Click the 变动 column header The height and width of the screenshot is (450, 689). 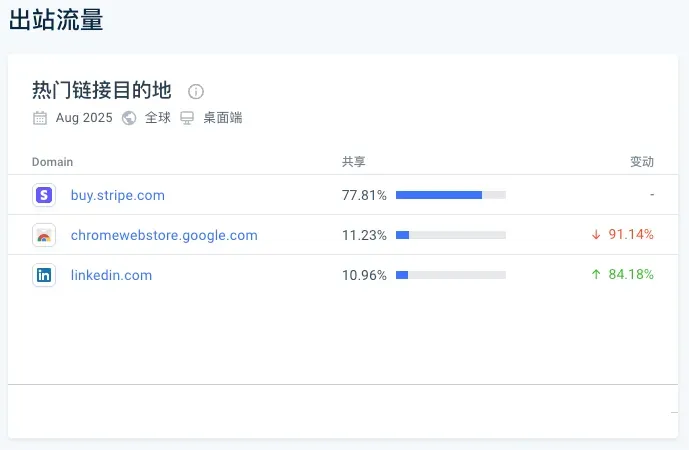642,162
